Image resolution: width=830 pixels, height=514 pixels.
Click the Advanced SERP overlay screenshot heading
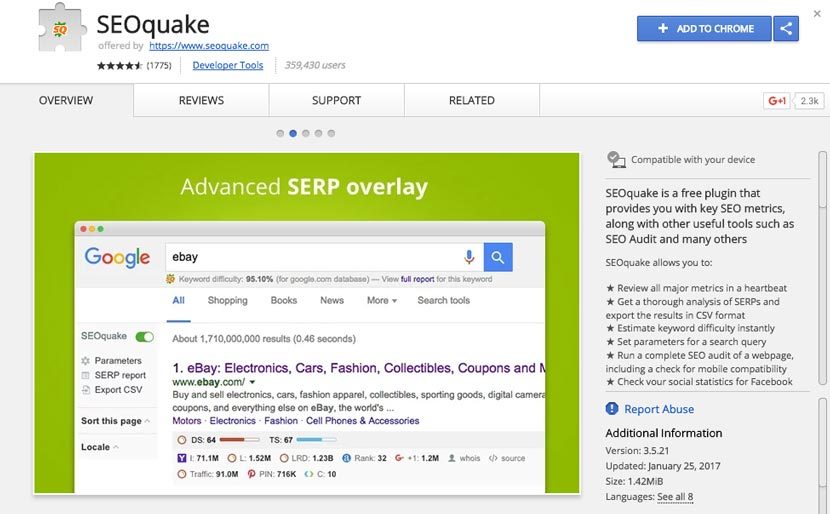[304, 187]
